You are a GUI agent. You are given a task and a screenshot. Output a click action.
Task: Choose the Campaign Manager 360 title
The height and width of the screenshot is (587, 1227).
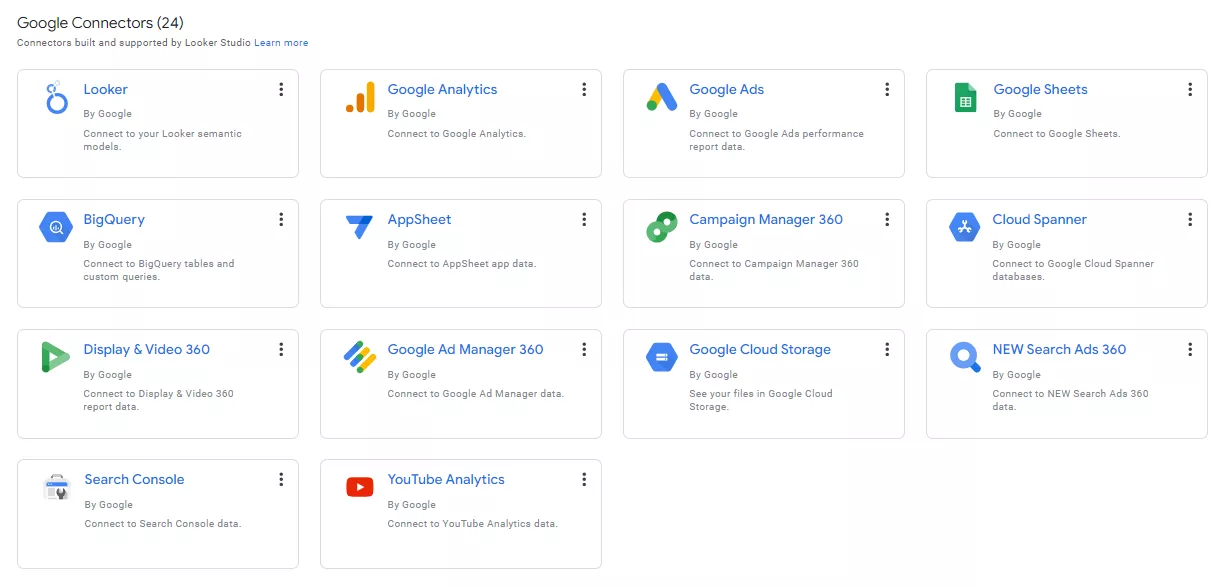(766, 220)
